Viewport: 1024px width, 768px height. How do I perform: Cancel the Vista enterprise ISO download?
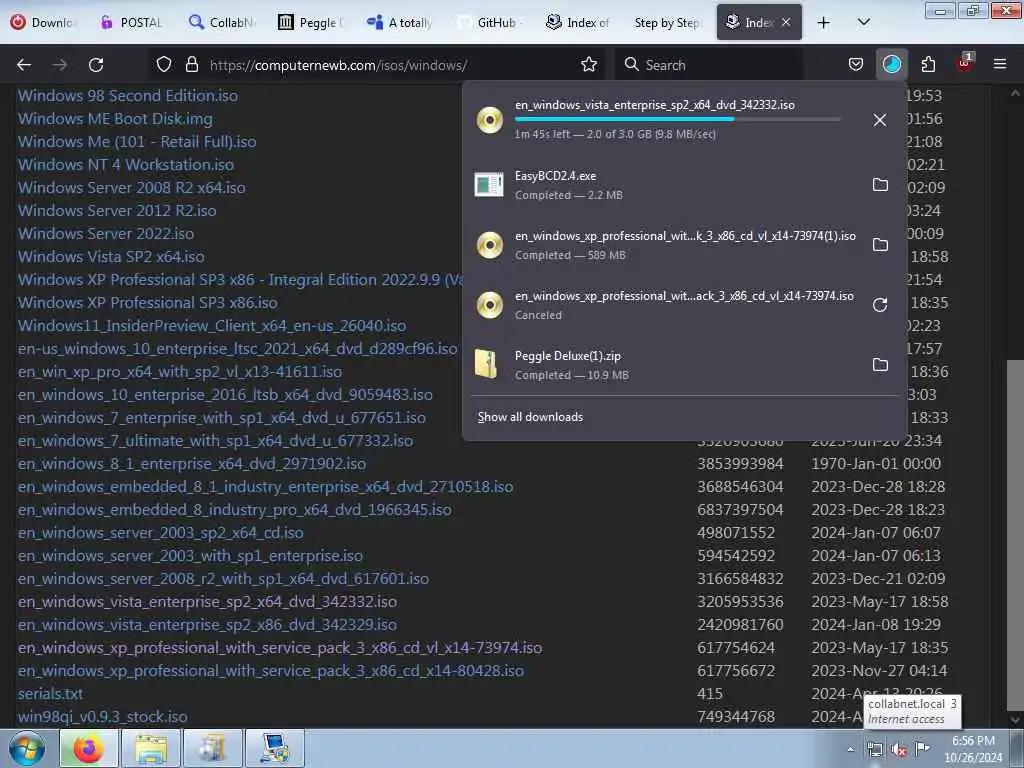(x=880, y=120)
